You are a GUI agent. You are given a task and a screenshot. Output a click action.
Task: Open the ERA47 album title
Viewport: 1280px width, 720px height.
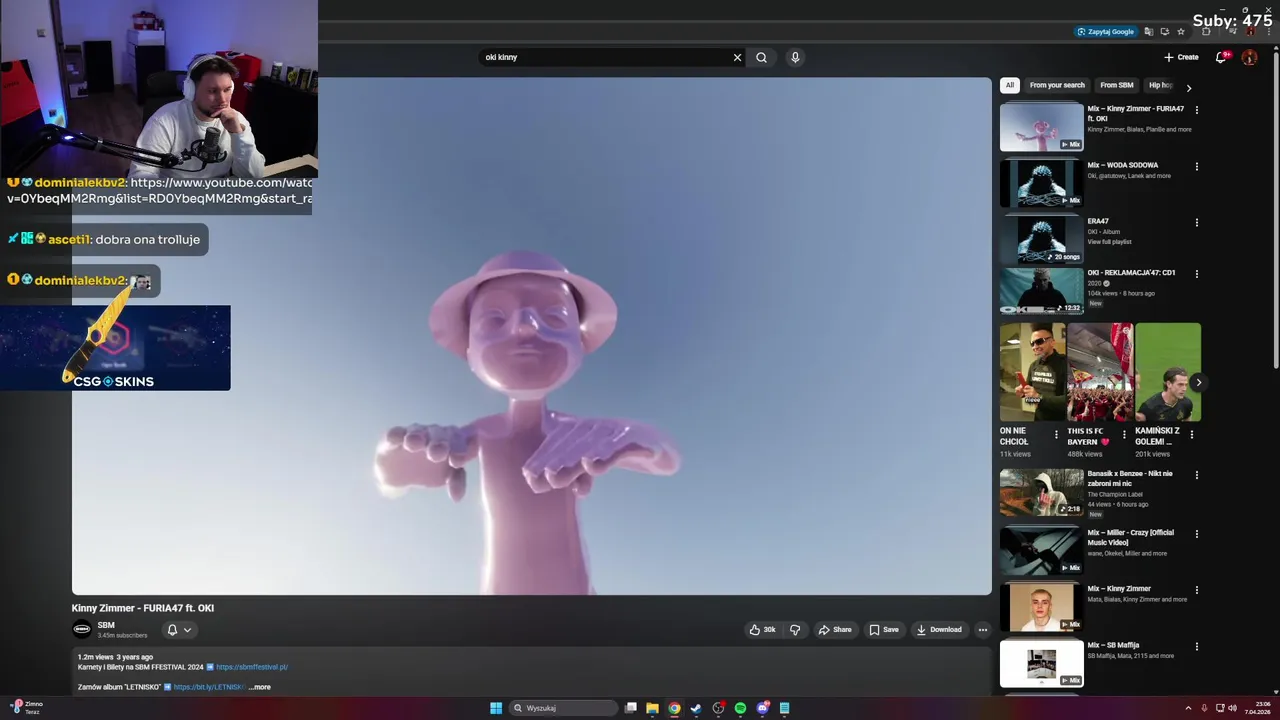(1098, 221)
